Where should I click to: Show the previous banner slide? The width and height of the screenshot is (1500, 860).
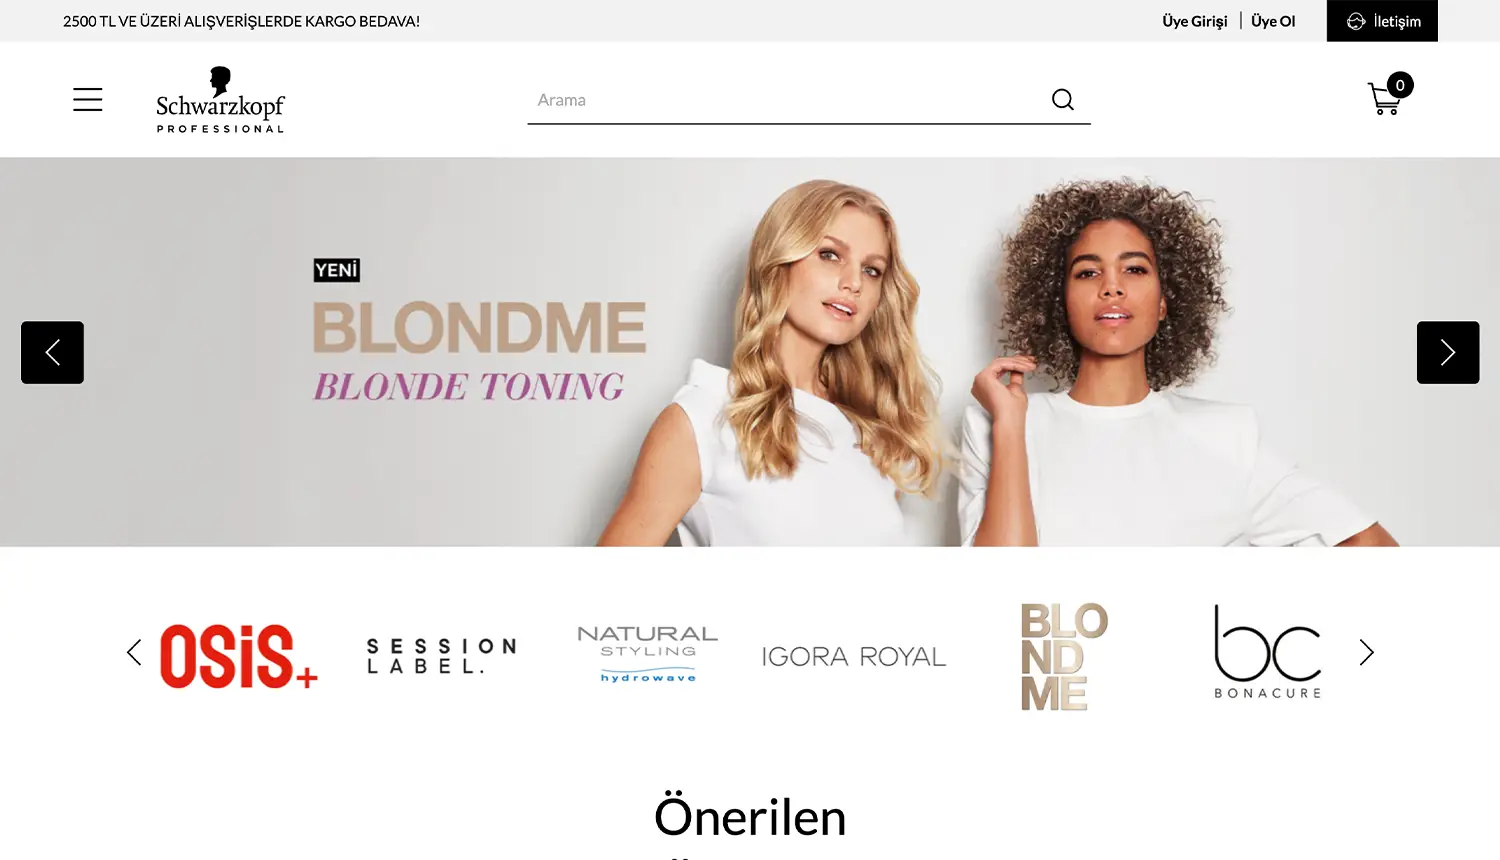point(52,352)
